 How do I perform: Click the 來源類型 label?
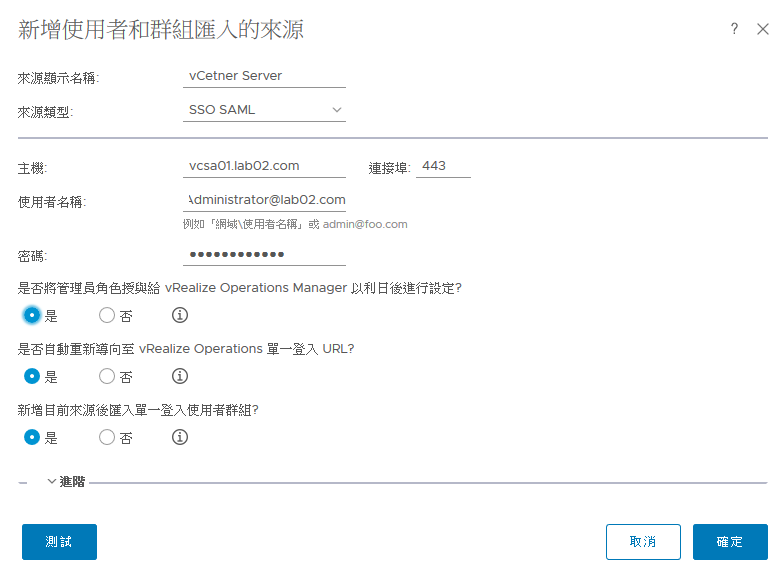pos(45,112)
